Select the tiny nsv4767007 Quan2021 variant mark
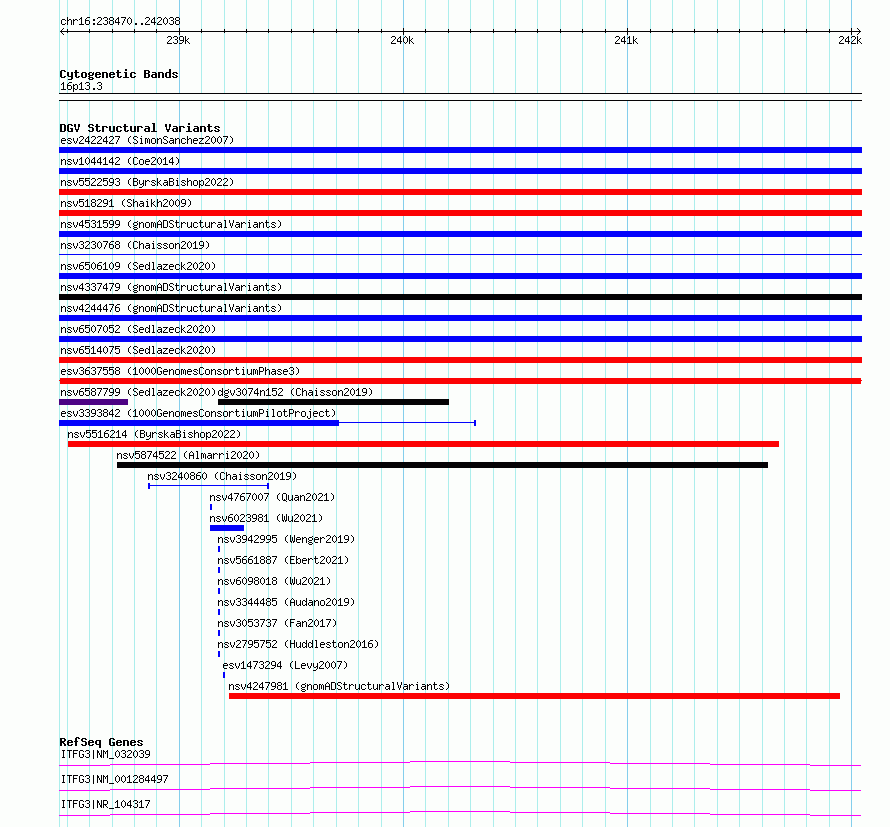 (211, 507)
